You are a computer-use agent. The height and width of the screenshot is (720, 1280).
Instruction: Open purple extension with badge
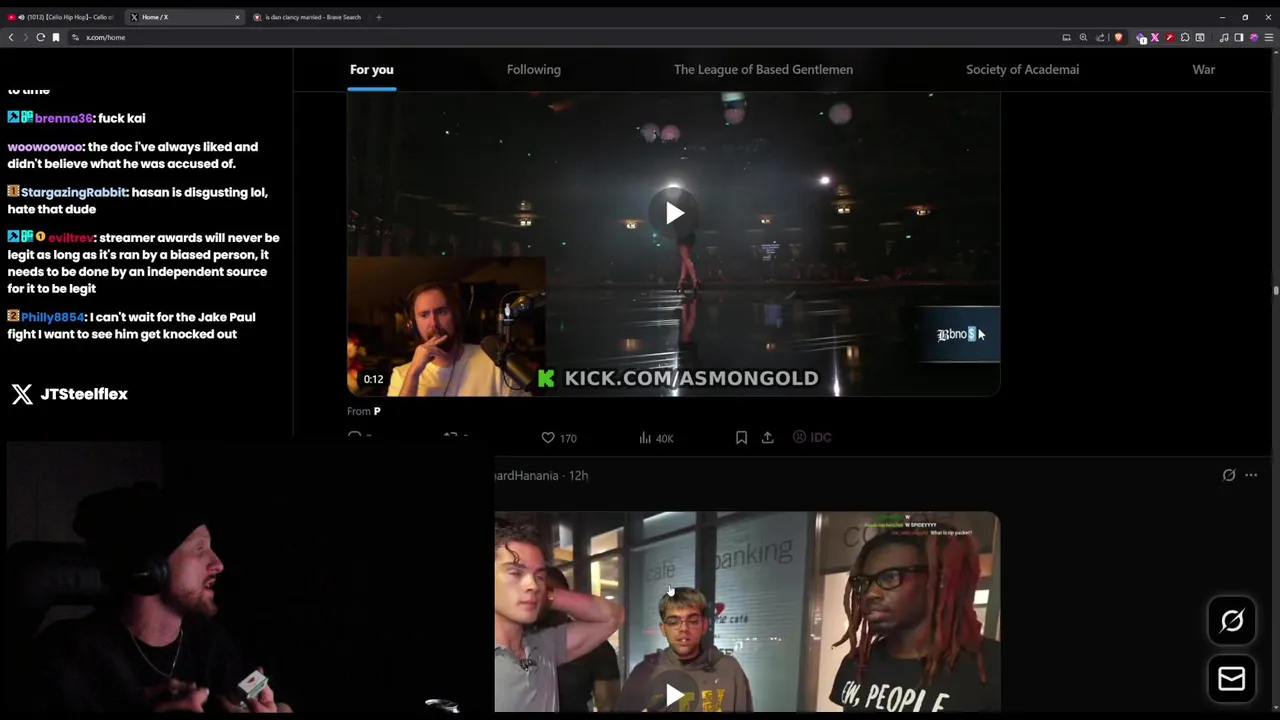point(1141,37)
